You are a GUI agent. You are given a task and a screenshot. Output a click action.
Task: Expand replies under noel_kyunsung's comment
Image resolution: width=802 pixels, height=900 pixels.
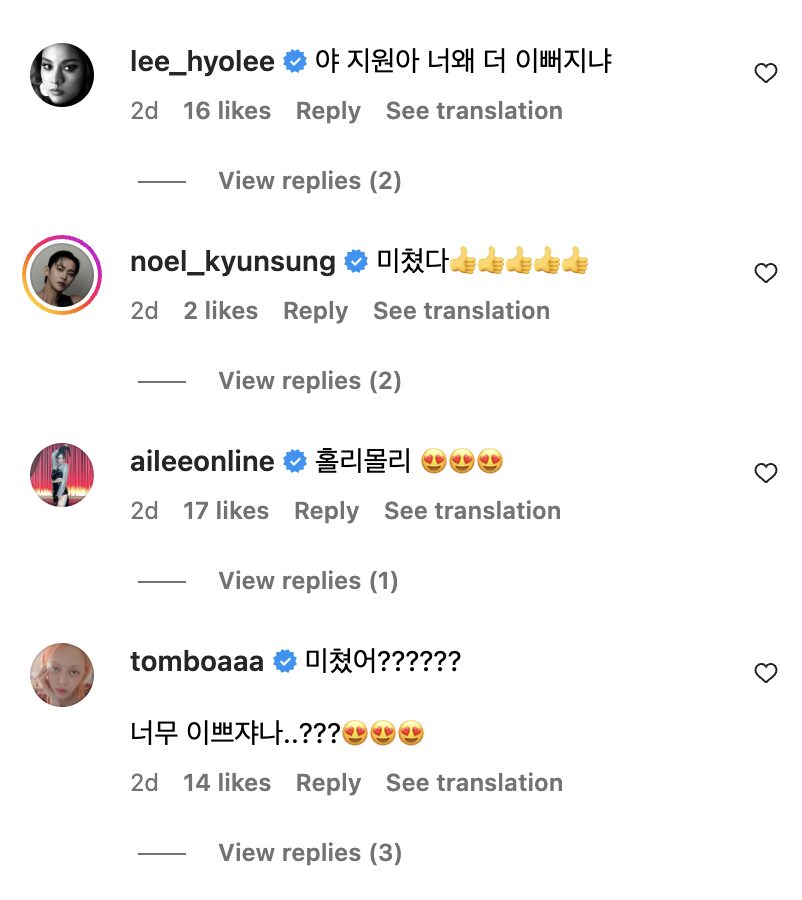pos(309,381)
